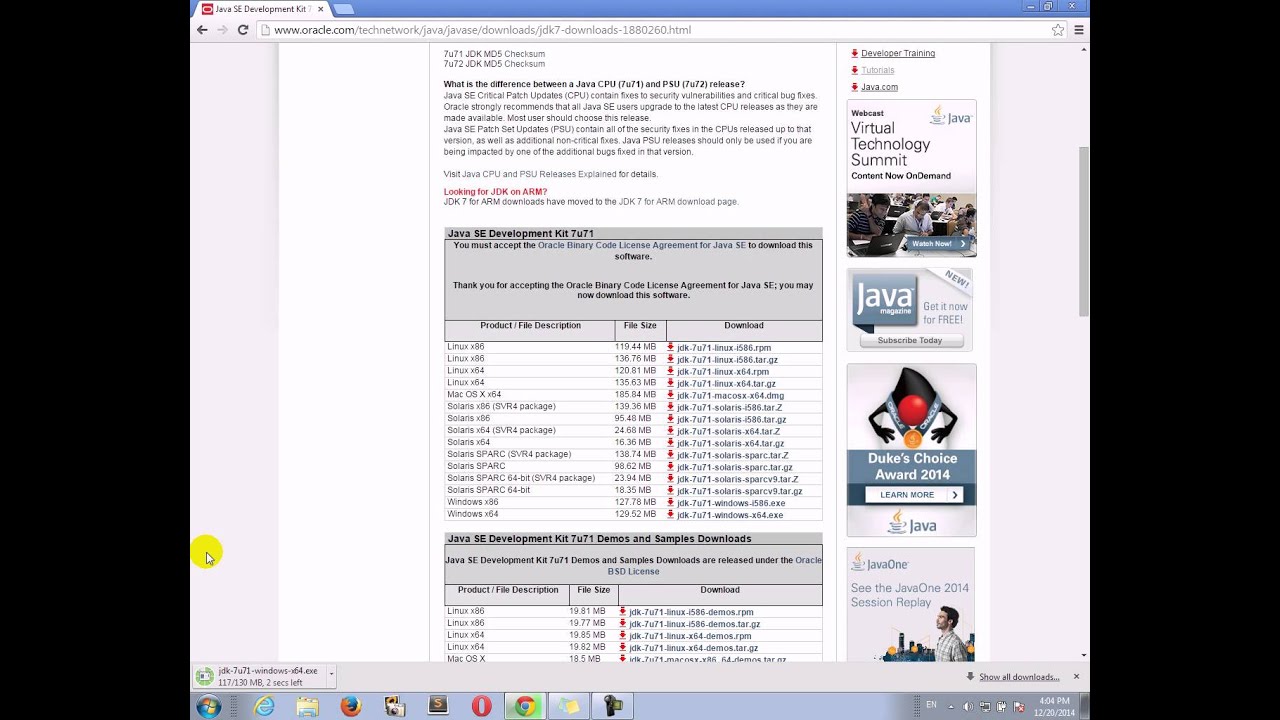
Task: Close the Java SE Development Kit tab
Action: (x=321, y=9)
